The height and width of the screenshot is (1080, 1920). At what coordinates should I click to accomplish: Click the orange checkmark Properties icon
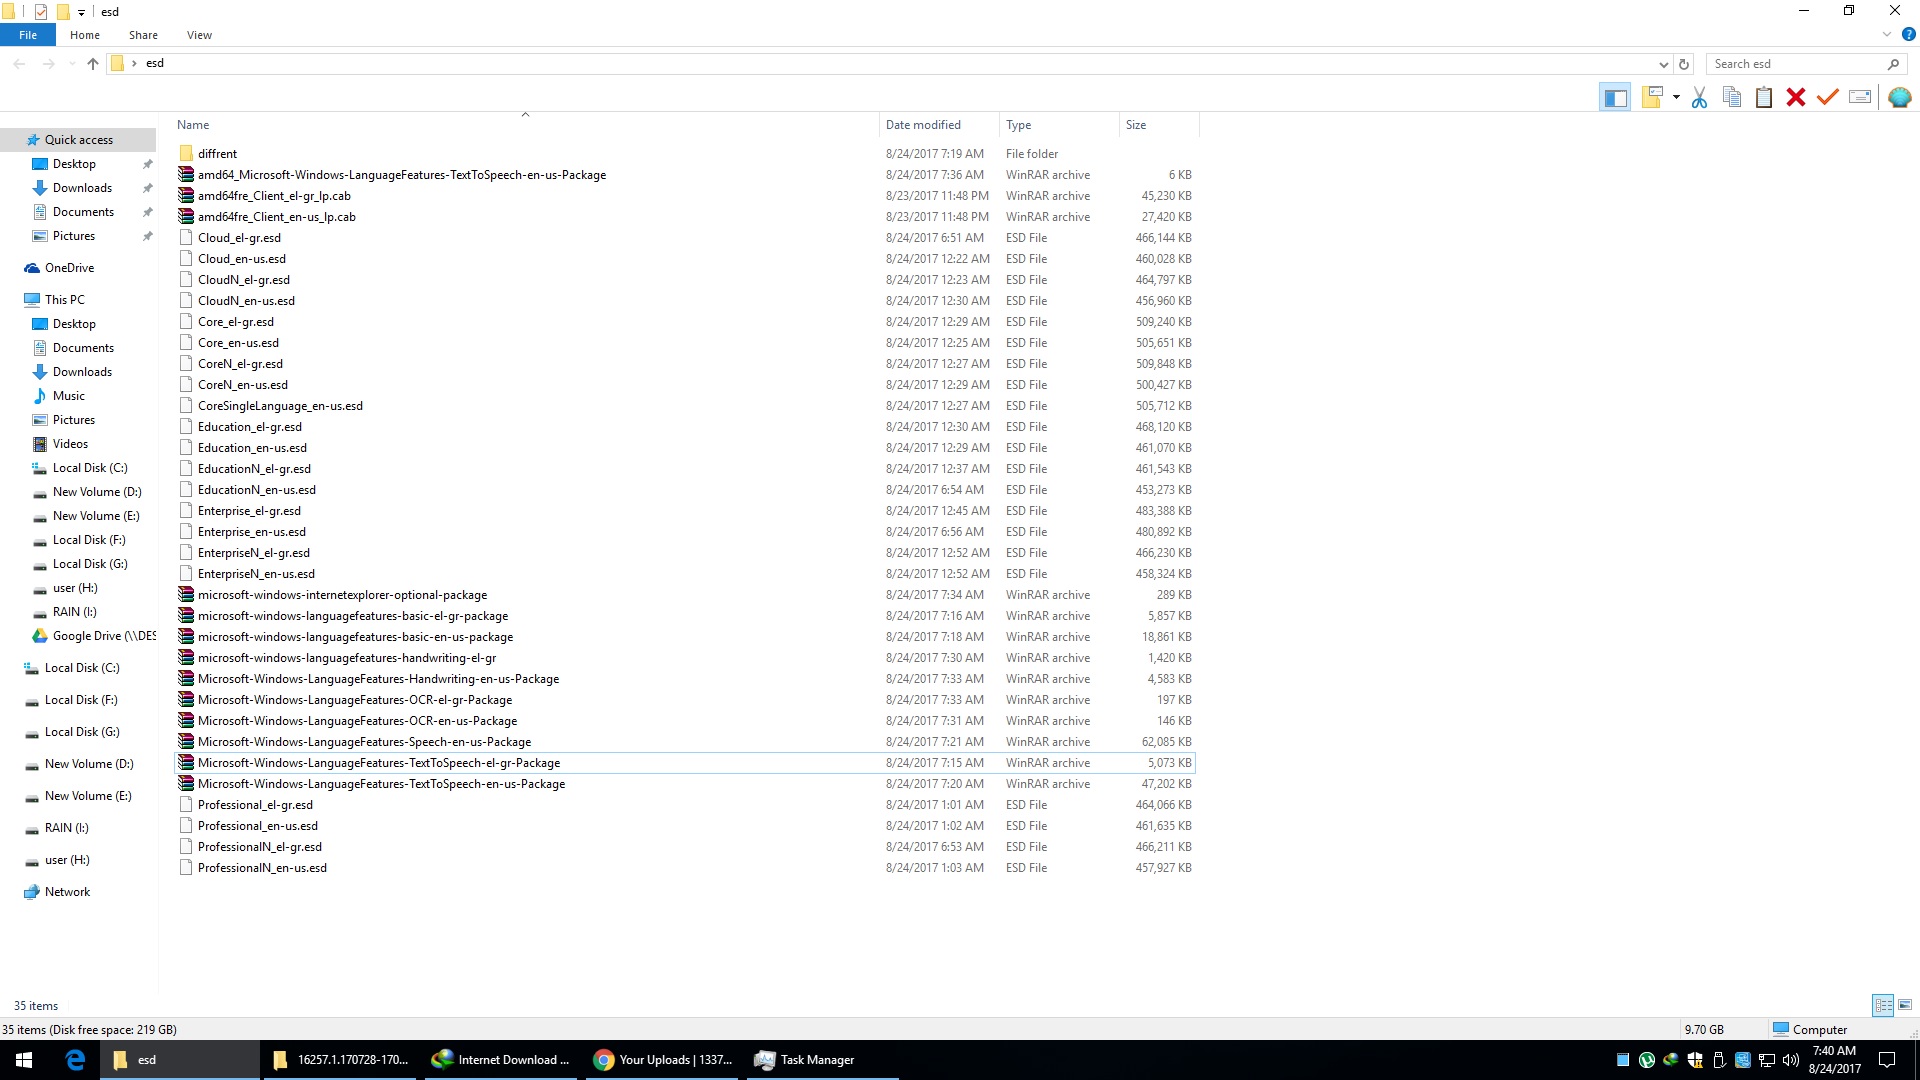pyautogui.click(x=1828, y=97)
